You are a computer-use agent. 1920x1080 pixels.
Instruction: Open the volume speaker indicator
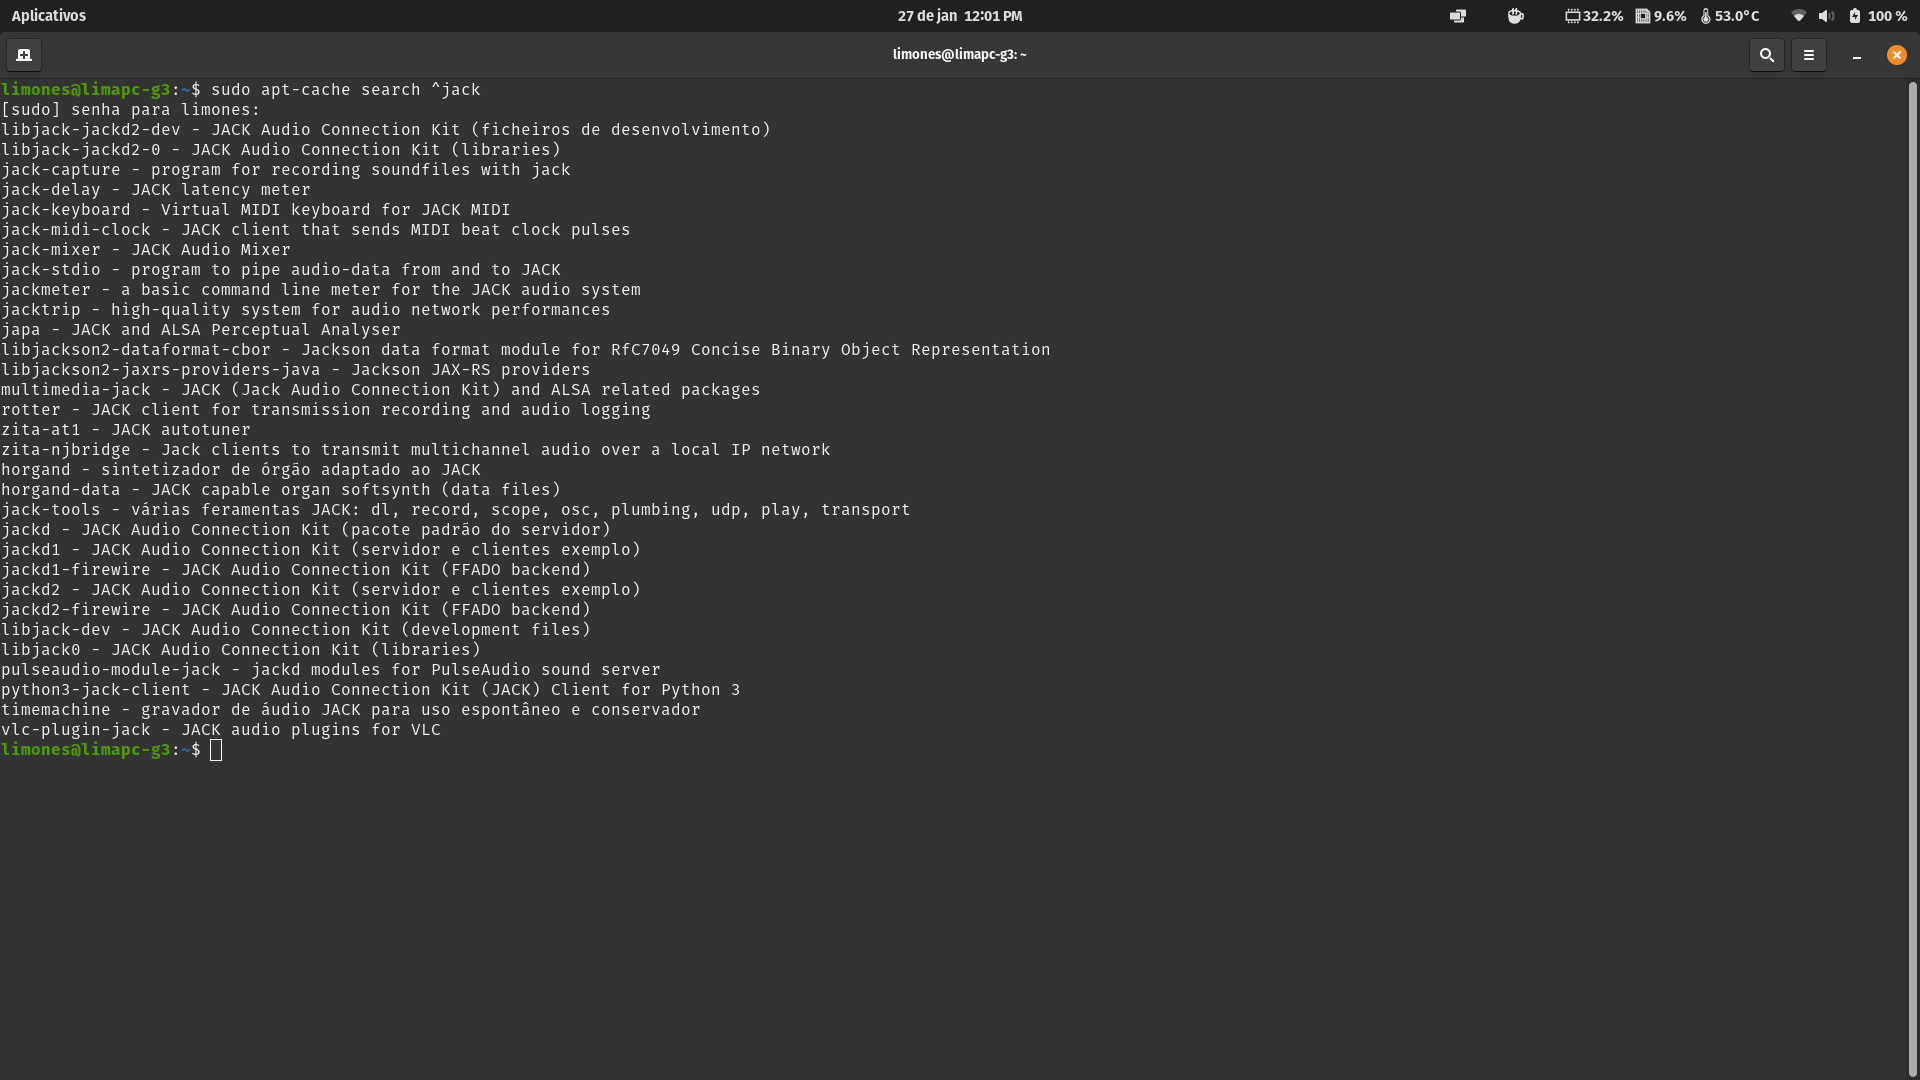[1826, 16]
